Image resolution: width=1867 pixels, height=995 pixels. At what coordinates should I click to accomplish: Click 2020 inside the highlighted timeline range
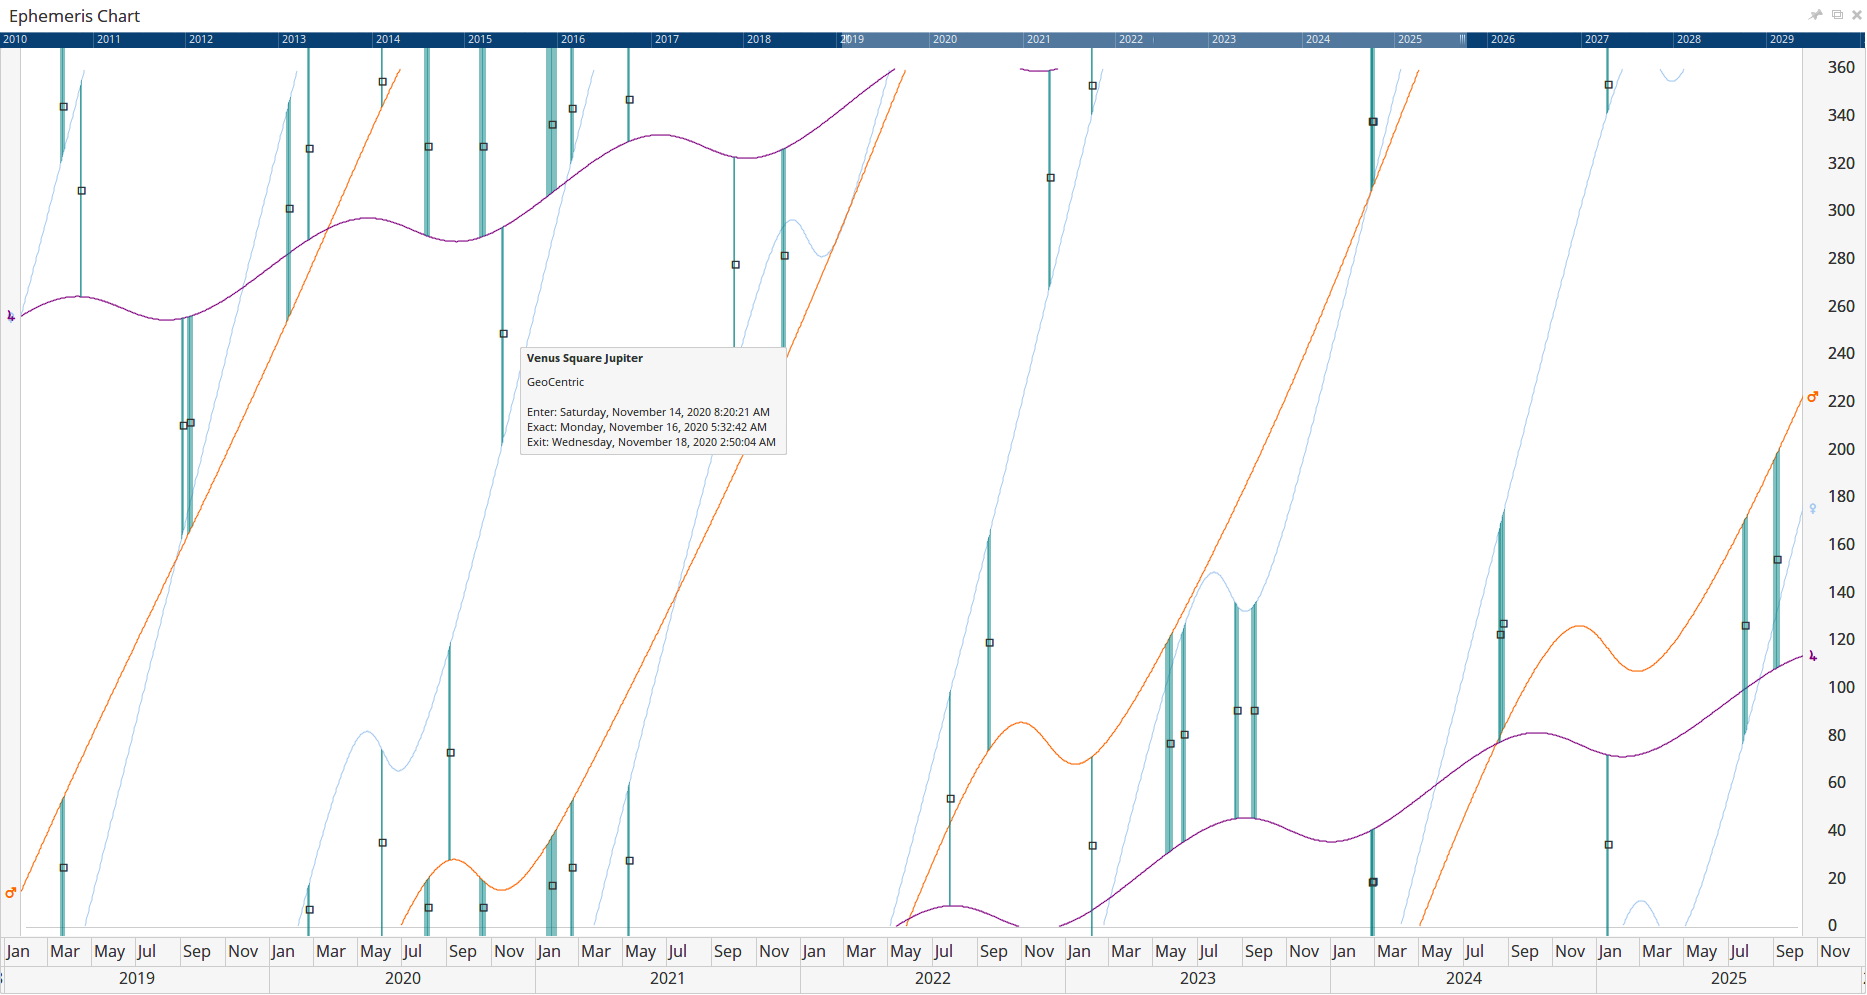(945, 39)
